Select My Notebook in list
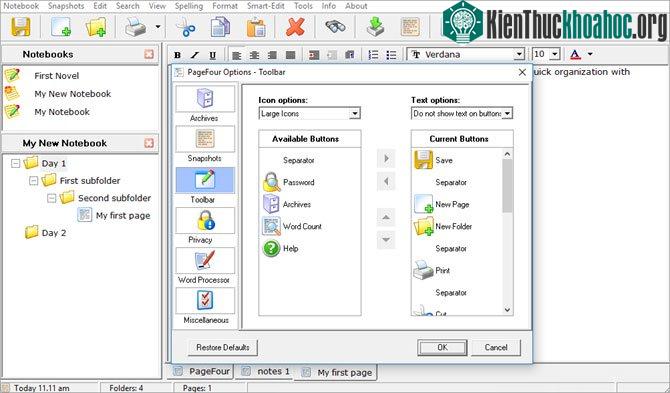Image resolution: width=670 pixels, height=393 pixels. point(62,112)
